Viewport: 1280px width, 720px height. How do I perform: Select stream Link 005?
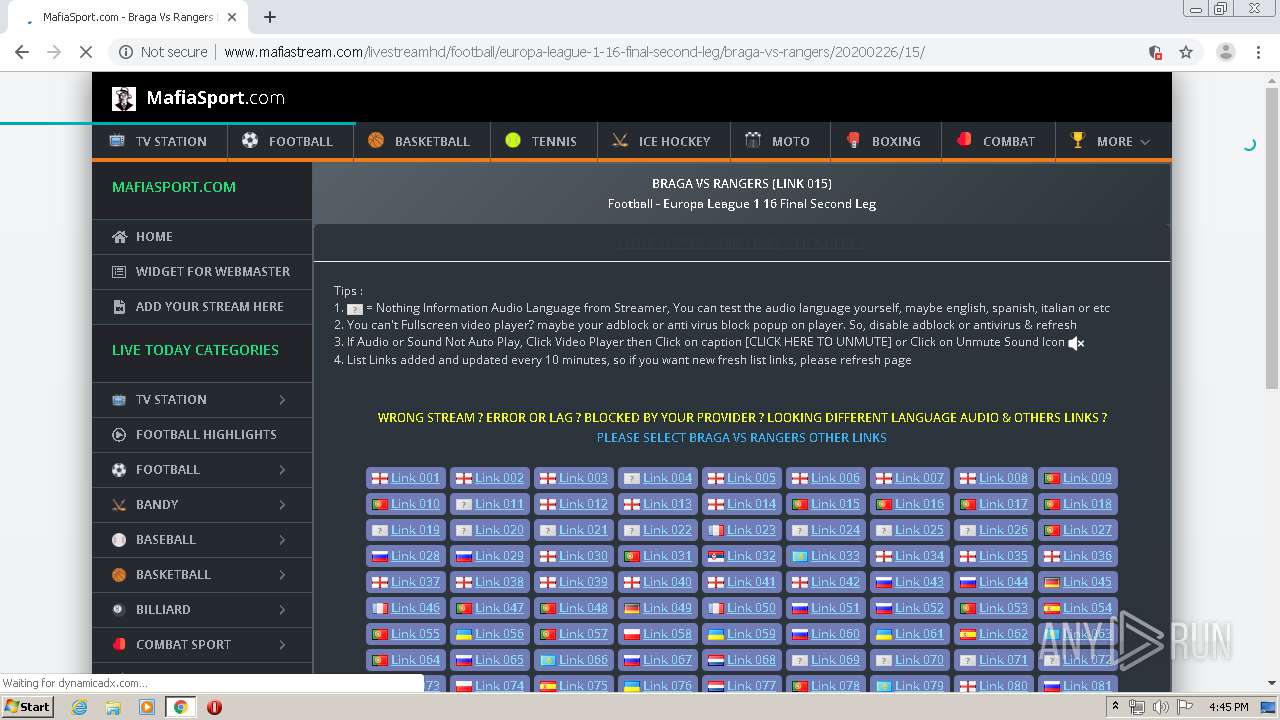pyautogui.click(x=741, y=478)
